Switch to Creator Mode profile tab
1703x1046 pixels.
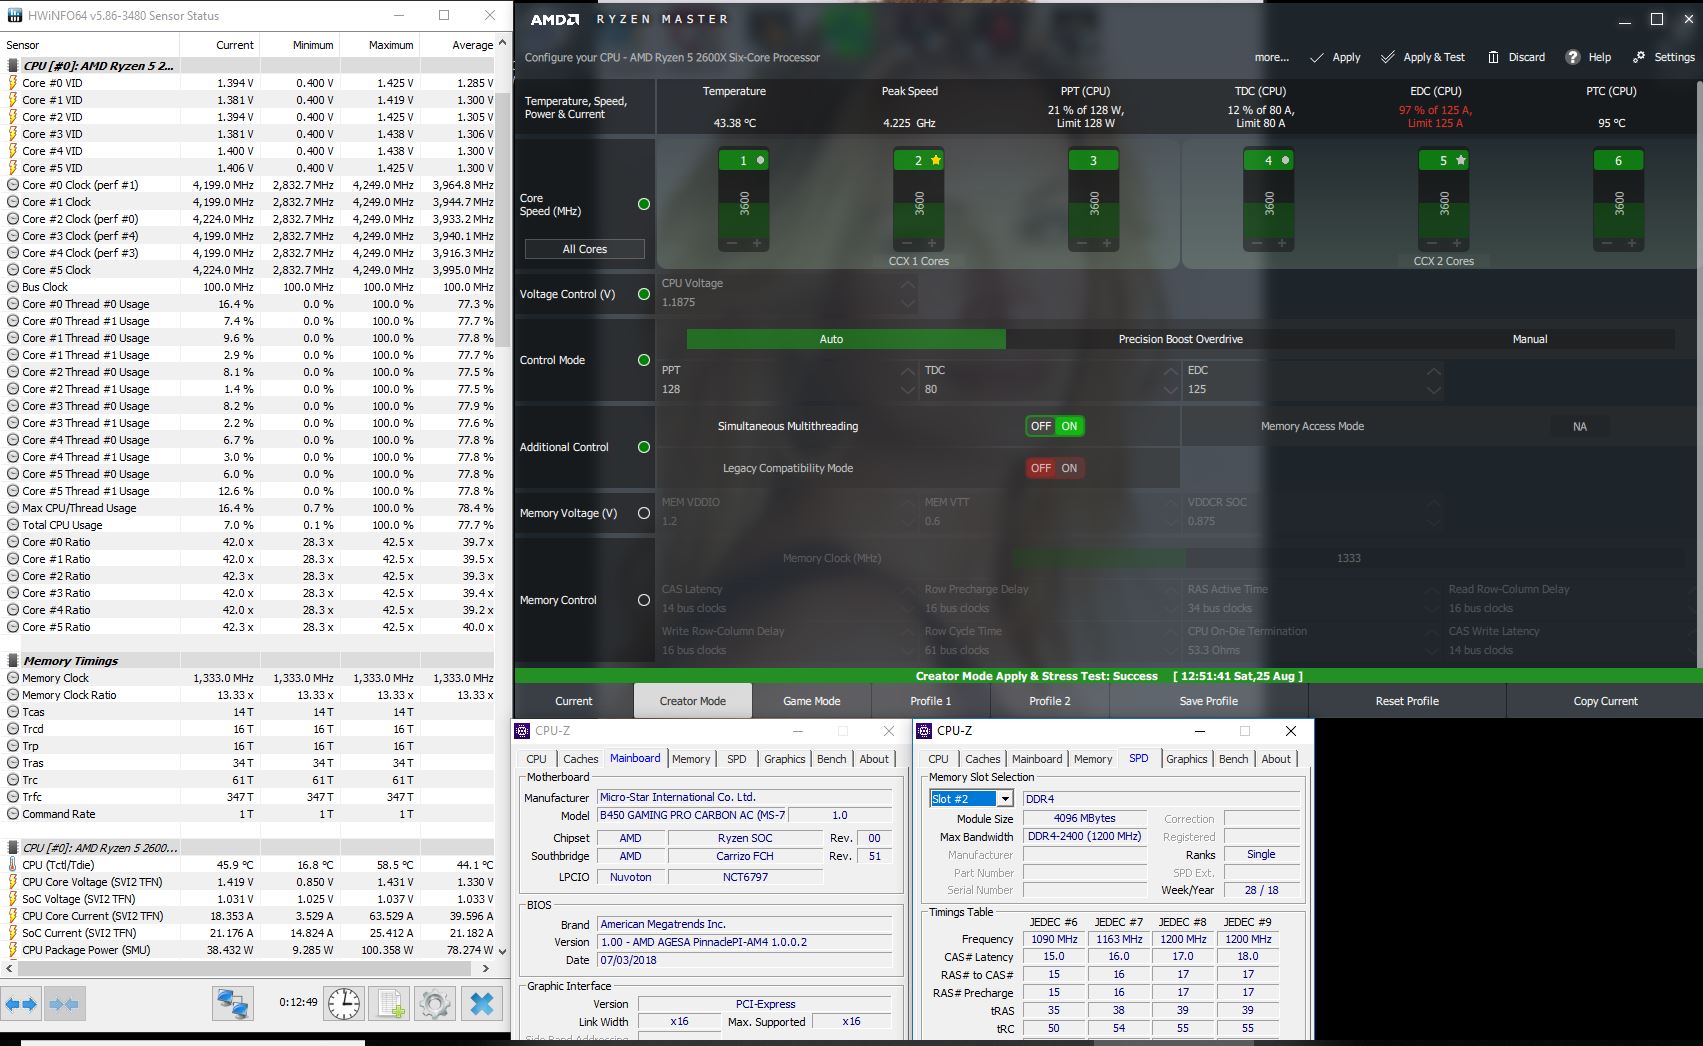click(693, 701)
